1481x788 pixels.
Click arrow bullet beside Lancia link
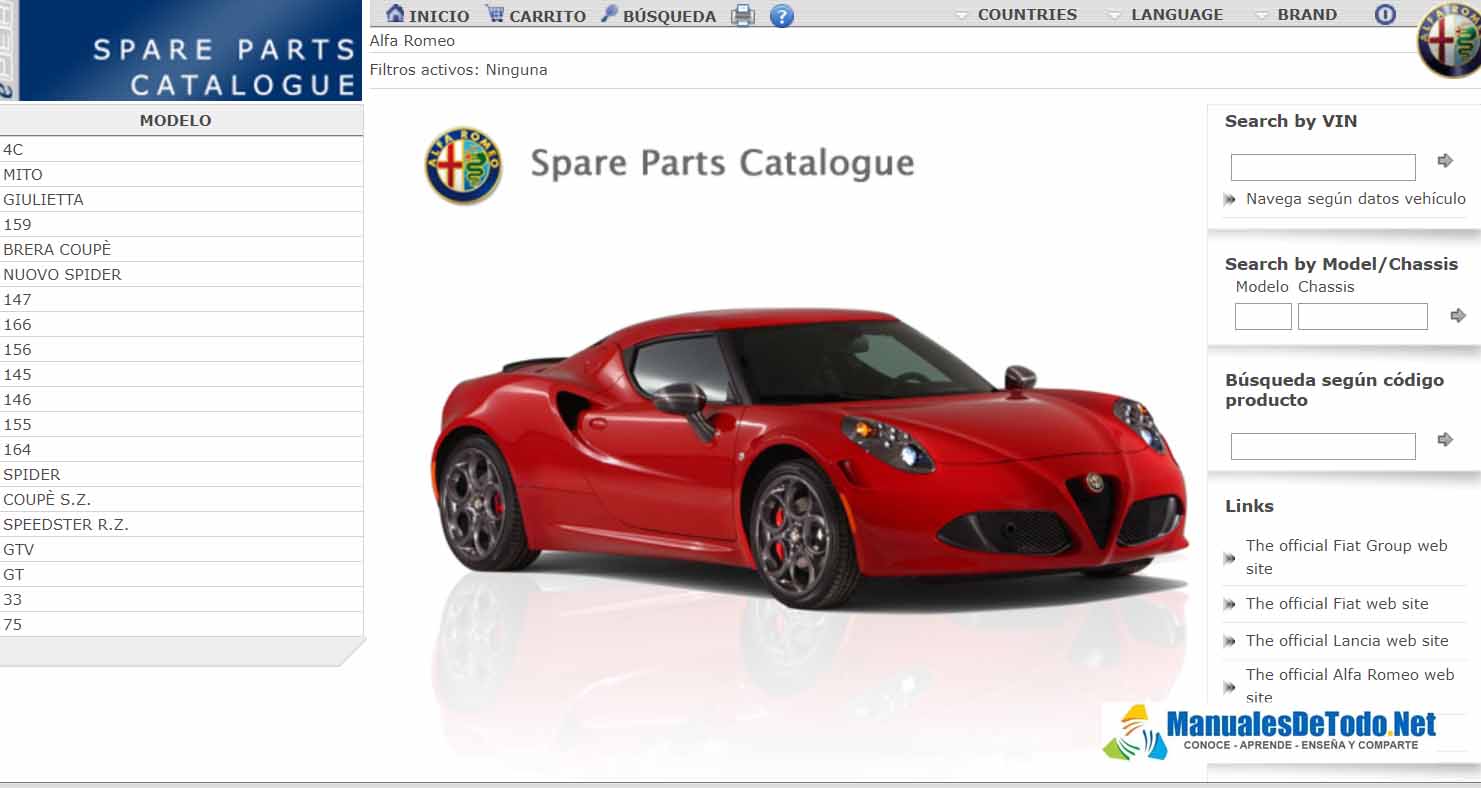1230,642
